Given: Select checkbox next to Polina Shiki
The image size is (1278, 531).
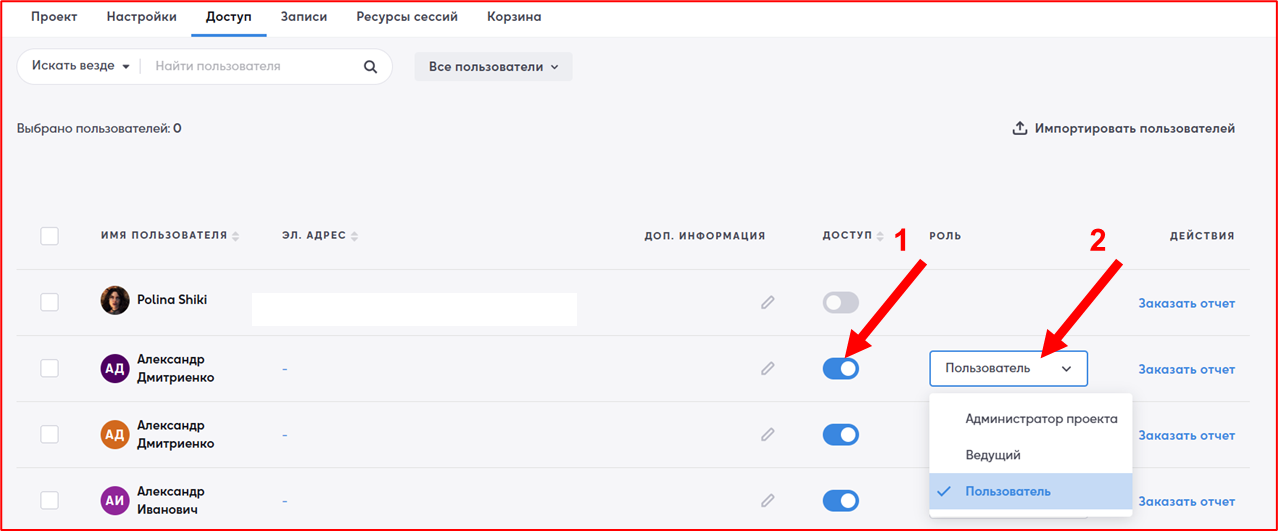Looking at the screenshot, I should [49, 302].
